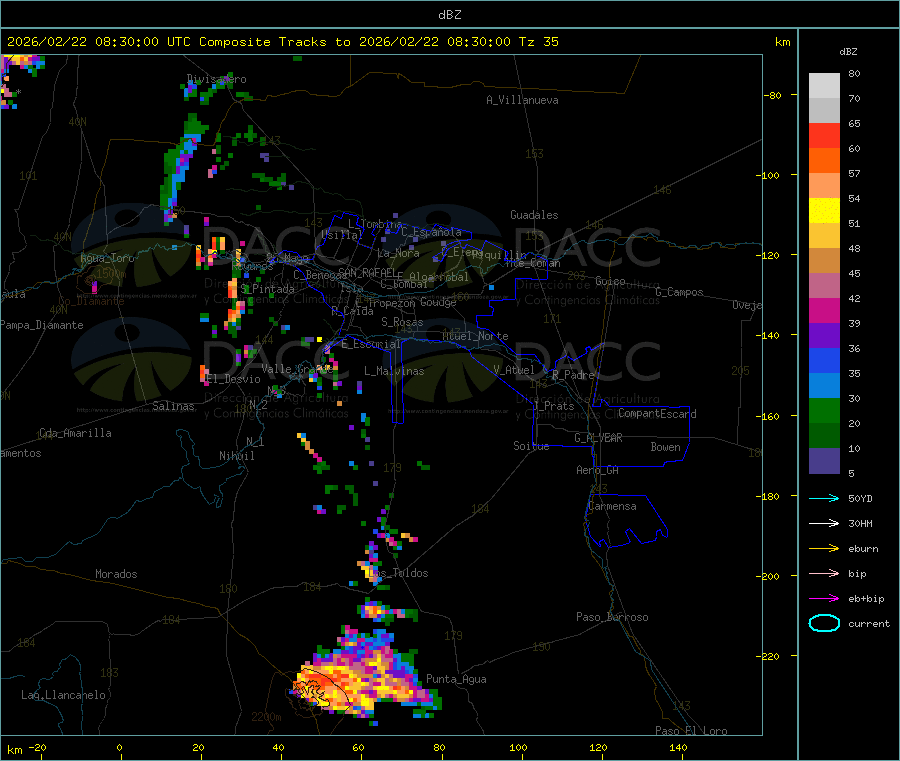Click the 'V_Atuel' map label
Screen dimensions: 900x761
[514, 370]
